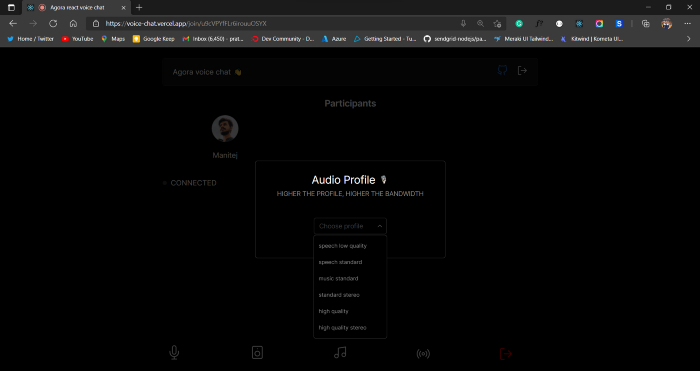Close the Agora react voice chat tab
Screen dimensions: 700x371
pyautogui.click(x=123, y=8)
